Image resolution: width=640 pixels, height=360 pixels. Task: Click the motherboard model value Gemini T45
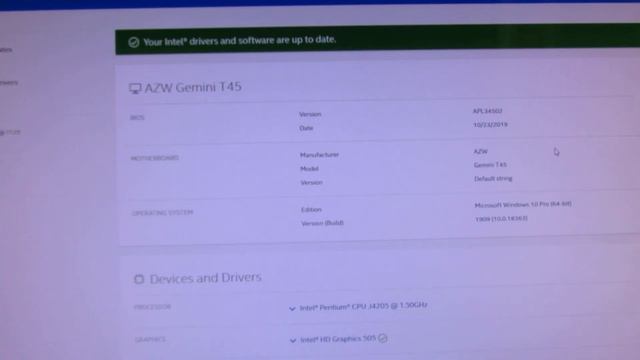coord(490,165)
